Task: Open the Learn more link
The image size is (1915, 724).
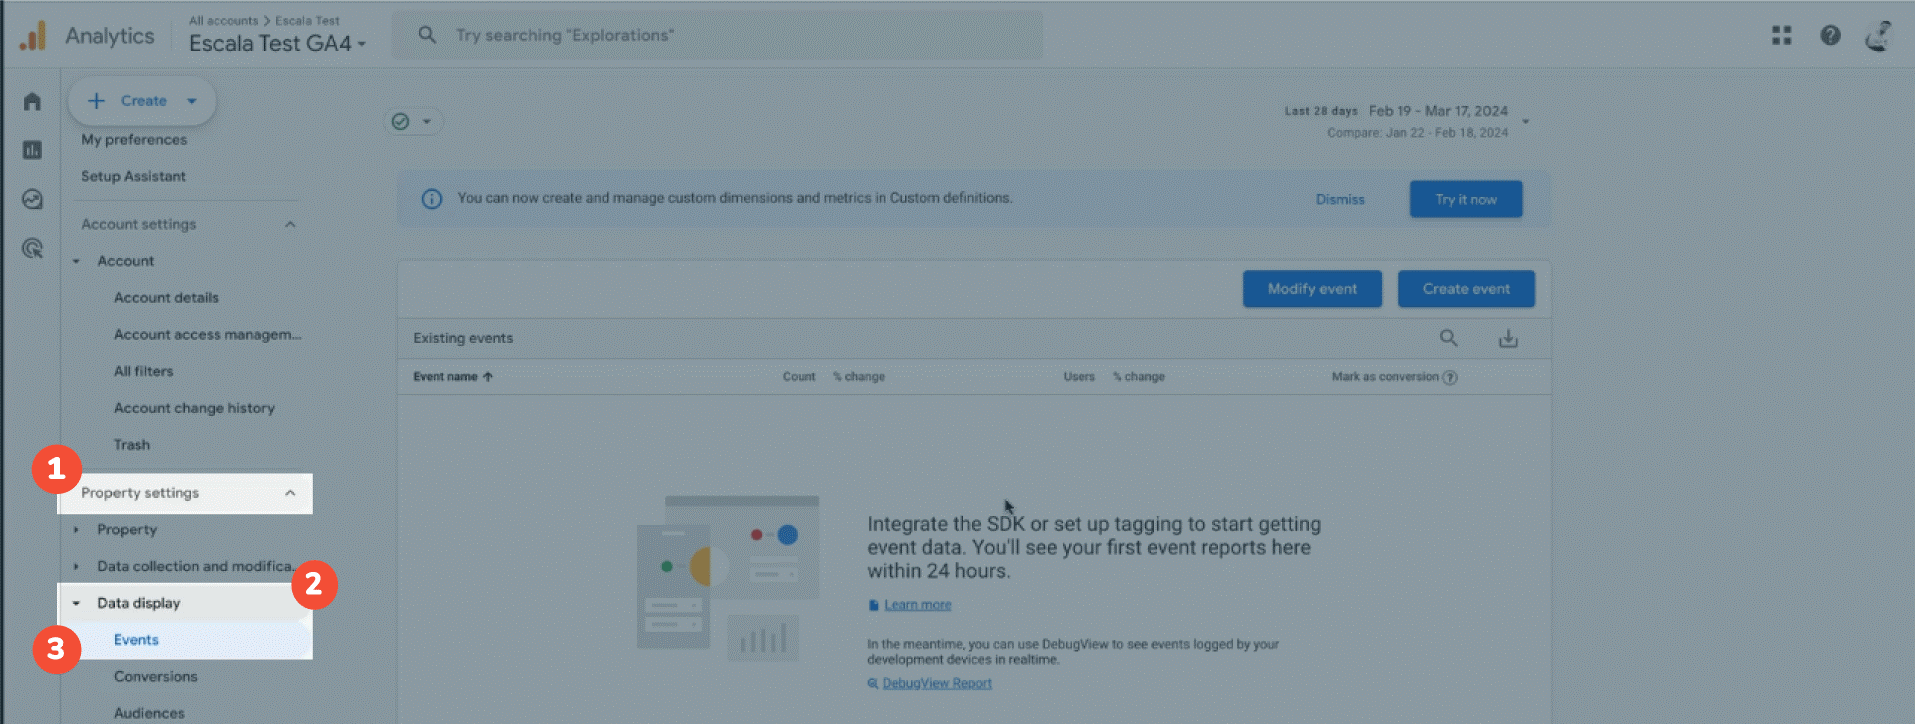Action: 918,605
